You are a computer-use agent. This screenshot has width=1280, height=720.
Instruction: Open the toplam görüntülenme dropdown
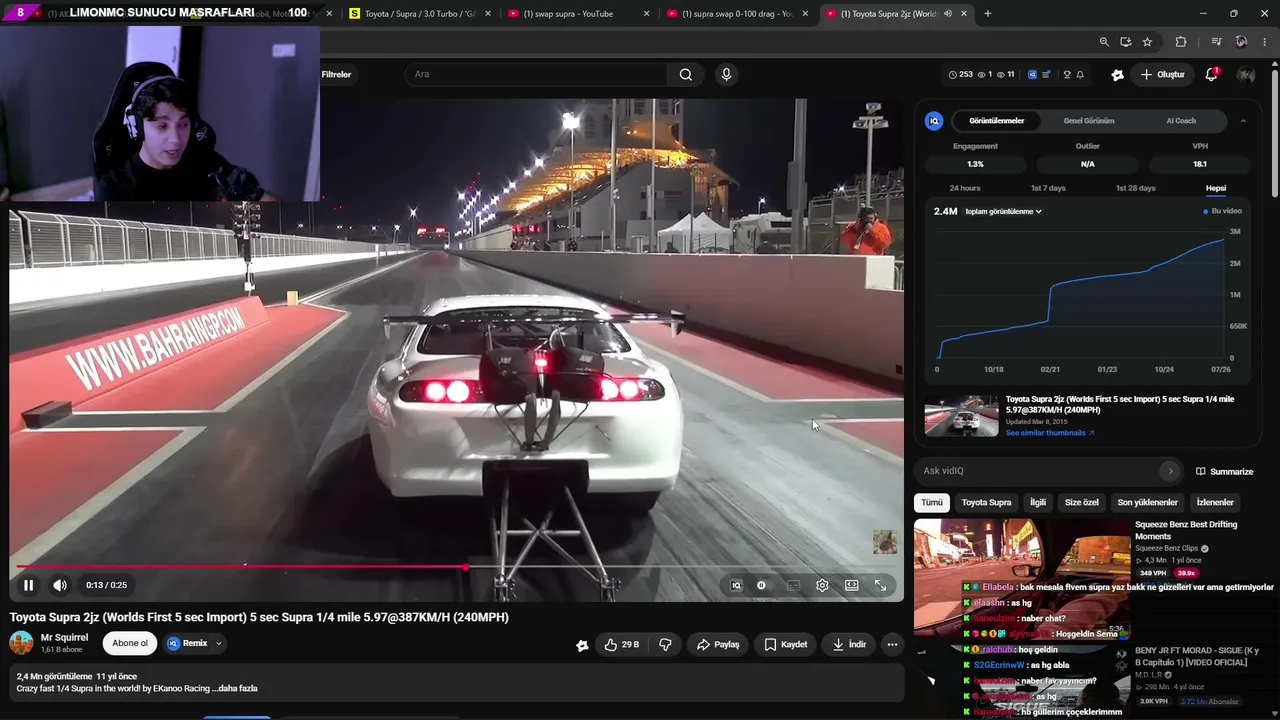1003,212
